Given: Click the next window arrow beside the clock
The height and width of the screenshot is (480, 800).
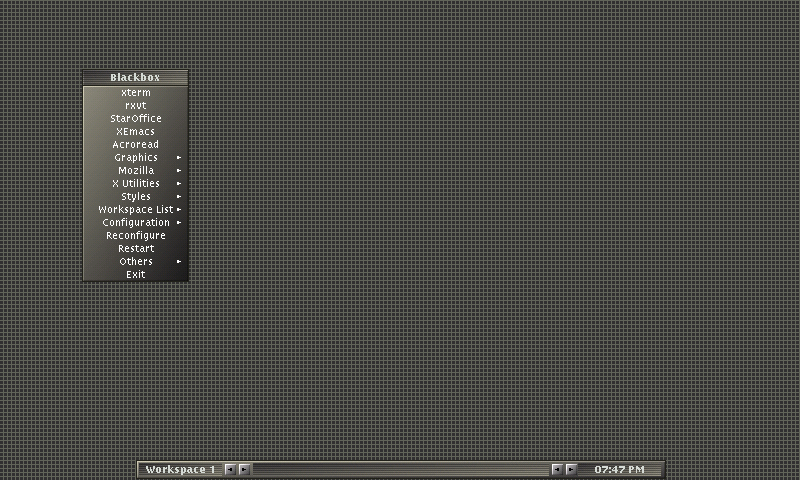Looking at the screenshot, I should pos(571,469).
